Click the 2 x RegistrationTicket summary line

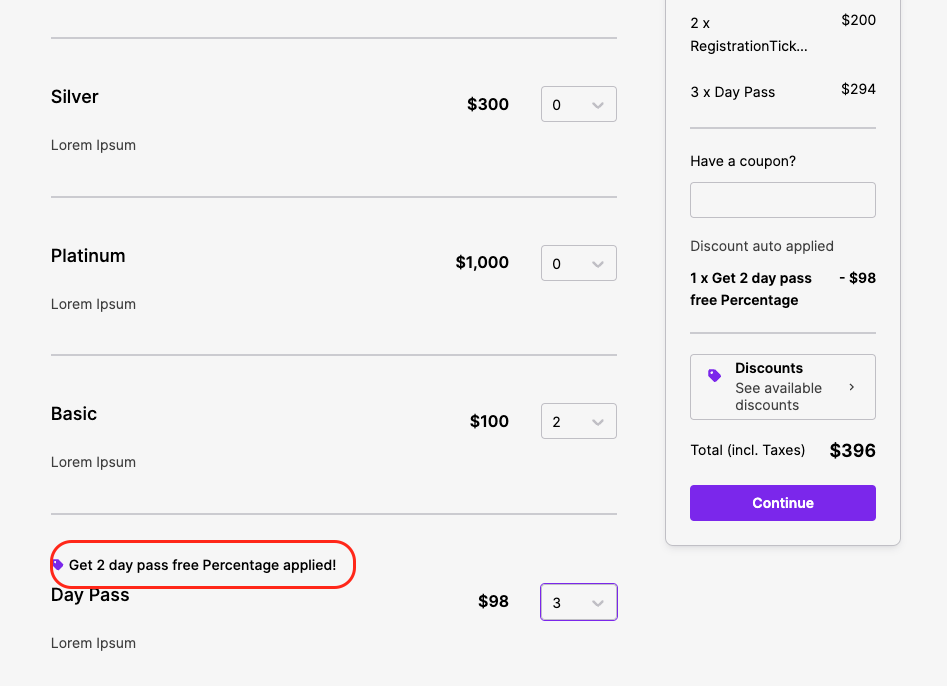click(x=749, y=34)
